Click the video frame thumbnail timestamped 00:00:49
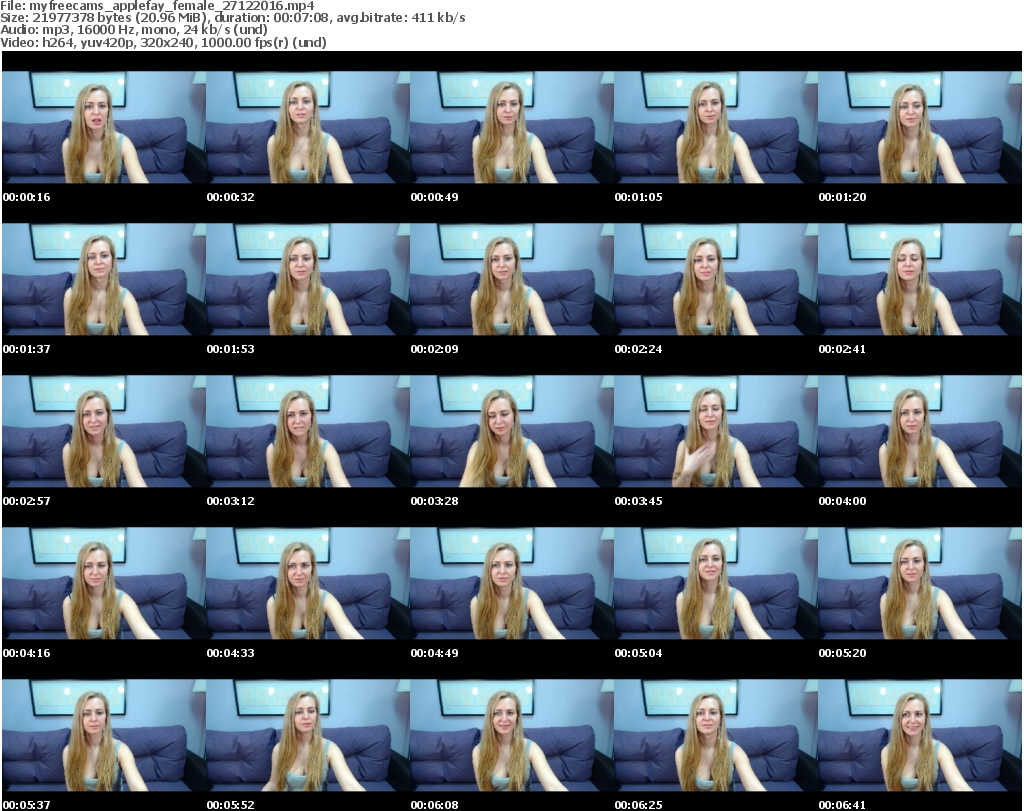This screenshot has height=811, width=1024. pyautogui.click(x=512, y=127)
